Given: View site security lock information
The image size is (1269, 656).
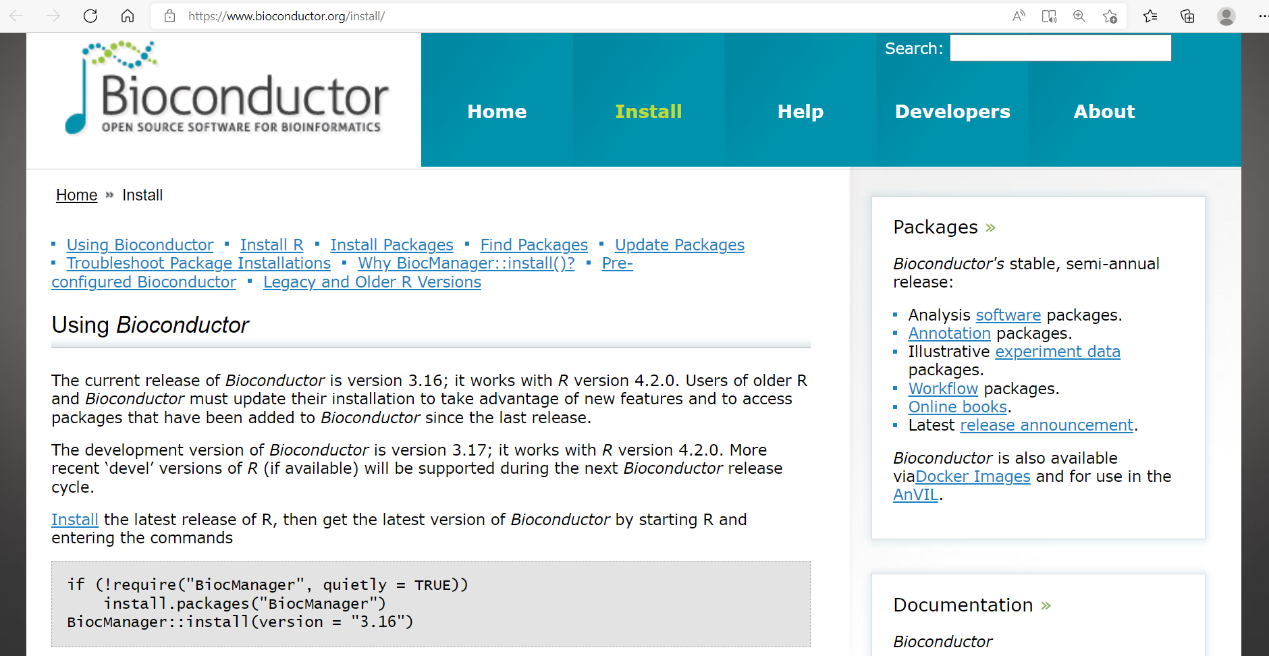Looking at the screenshot, I should 169,16.
